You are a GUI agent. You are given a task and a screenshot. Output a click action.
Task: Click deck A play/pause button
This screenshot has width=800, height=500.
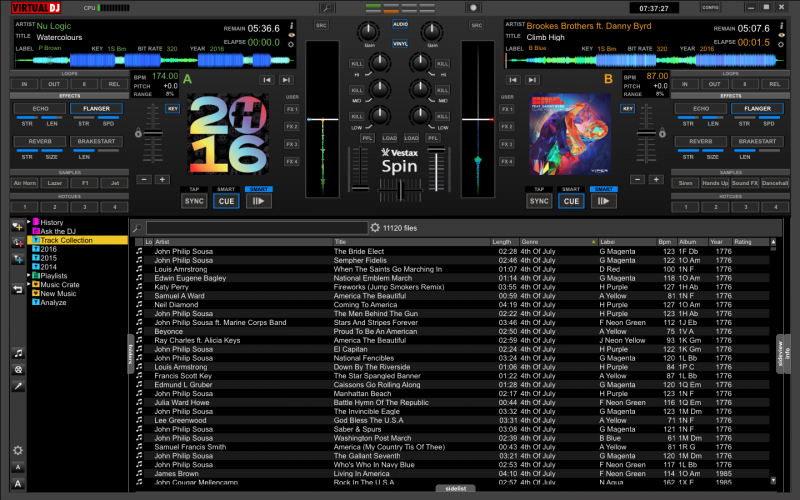tap(258, 201)
